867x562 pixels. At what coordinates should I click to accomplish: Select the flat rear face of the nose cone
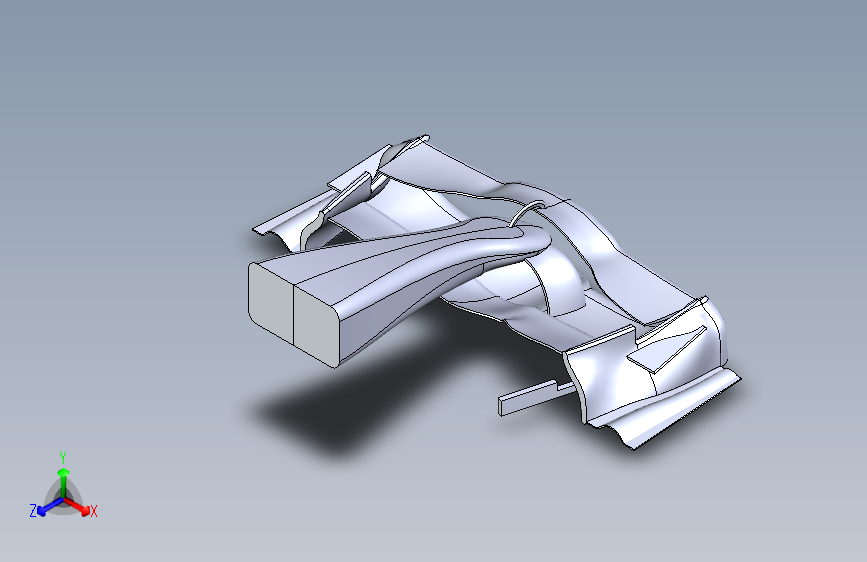[x=293, y=313]
